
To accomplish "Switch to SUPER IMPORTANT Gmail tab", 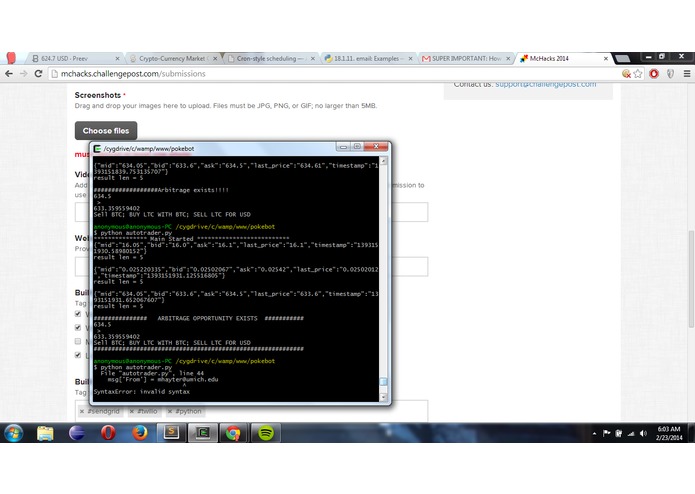I will [464, 58].
